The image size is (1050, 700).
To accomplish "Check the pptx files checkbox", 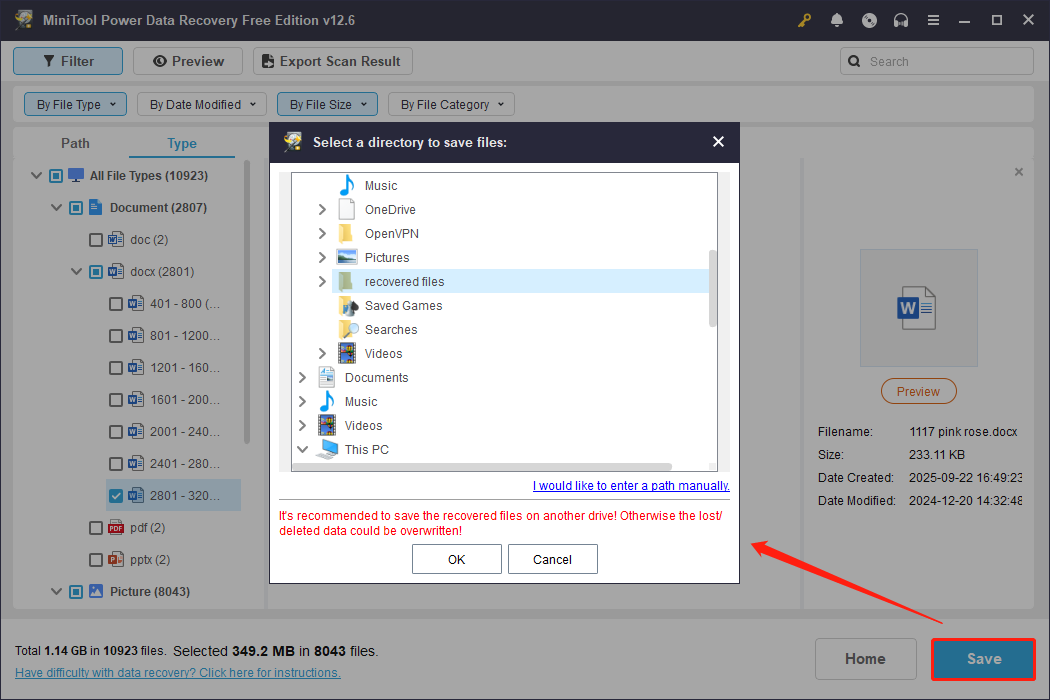I will click(96, 559).
